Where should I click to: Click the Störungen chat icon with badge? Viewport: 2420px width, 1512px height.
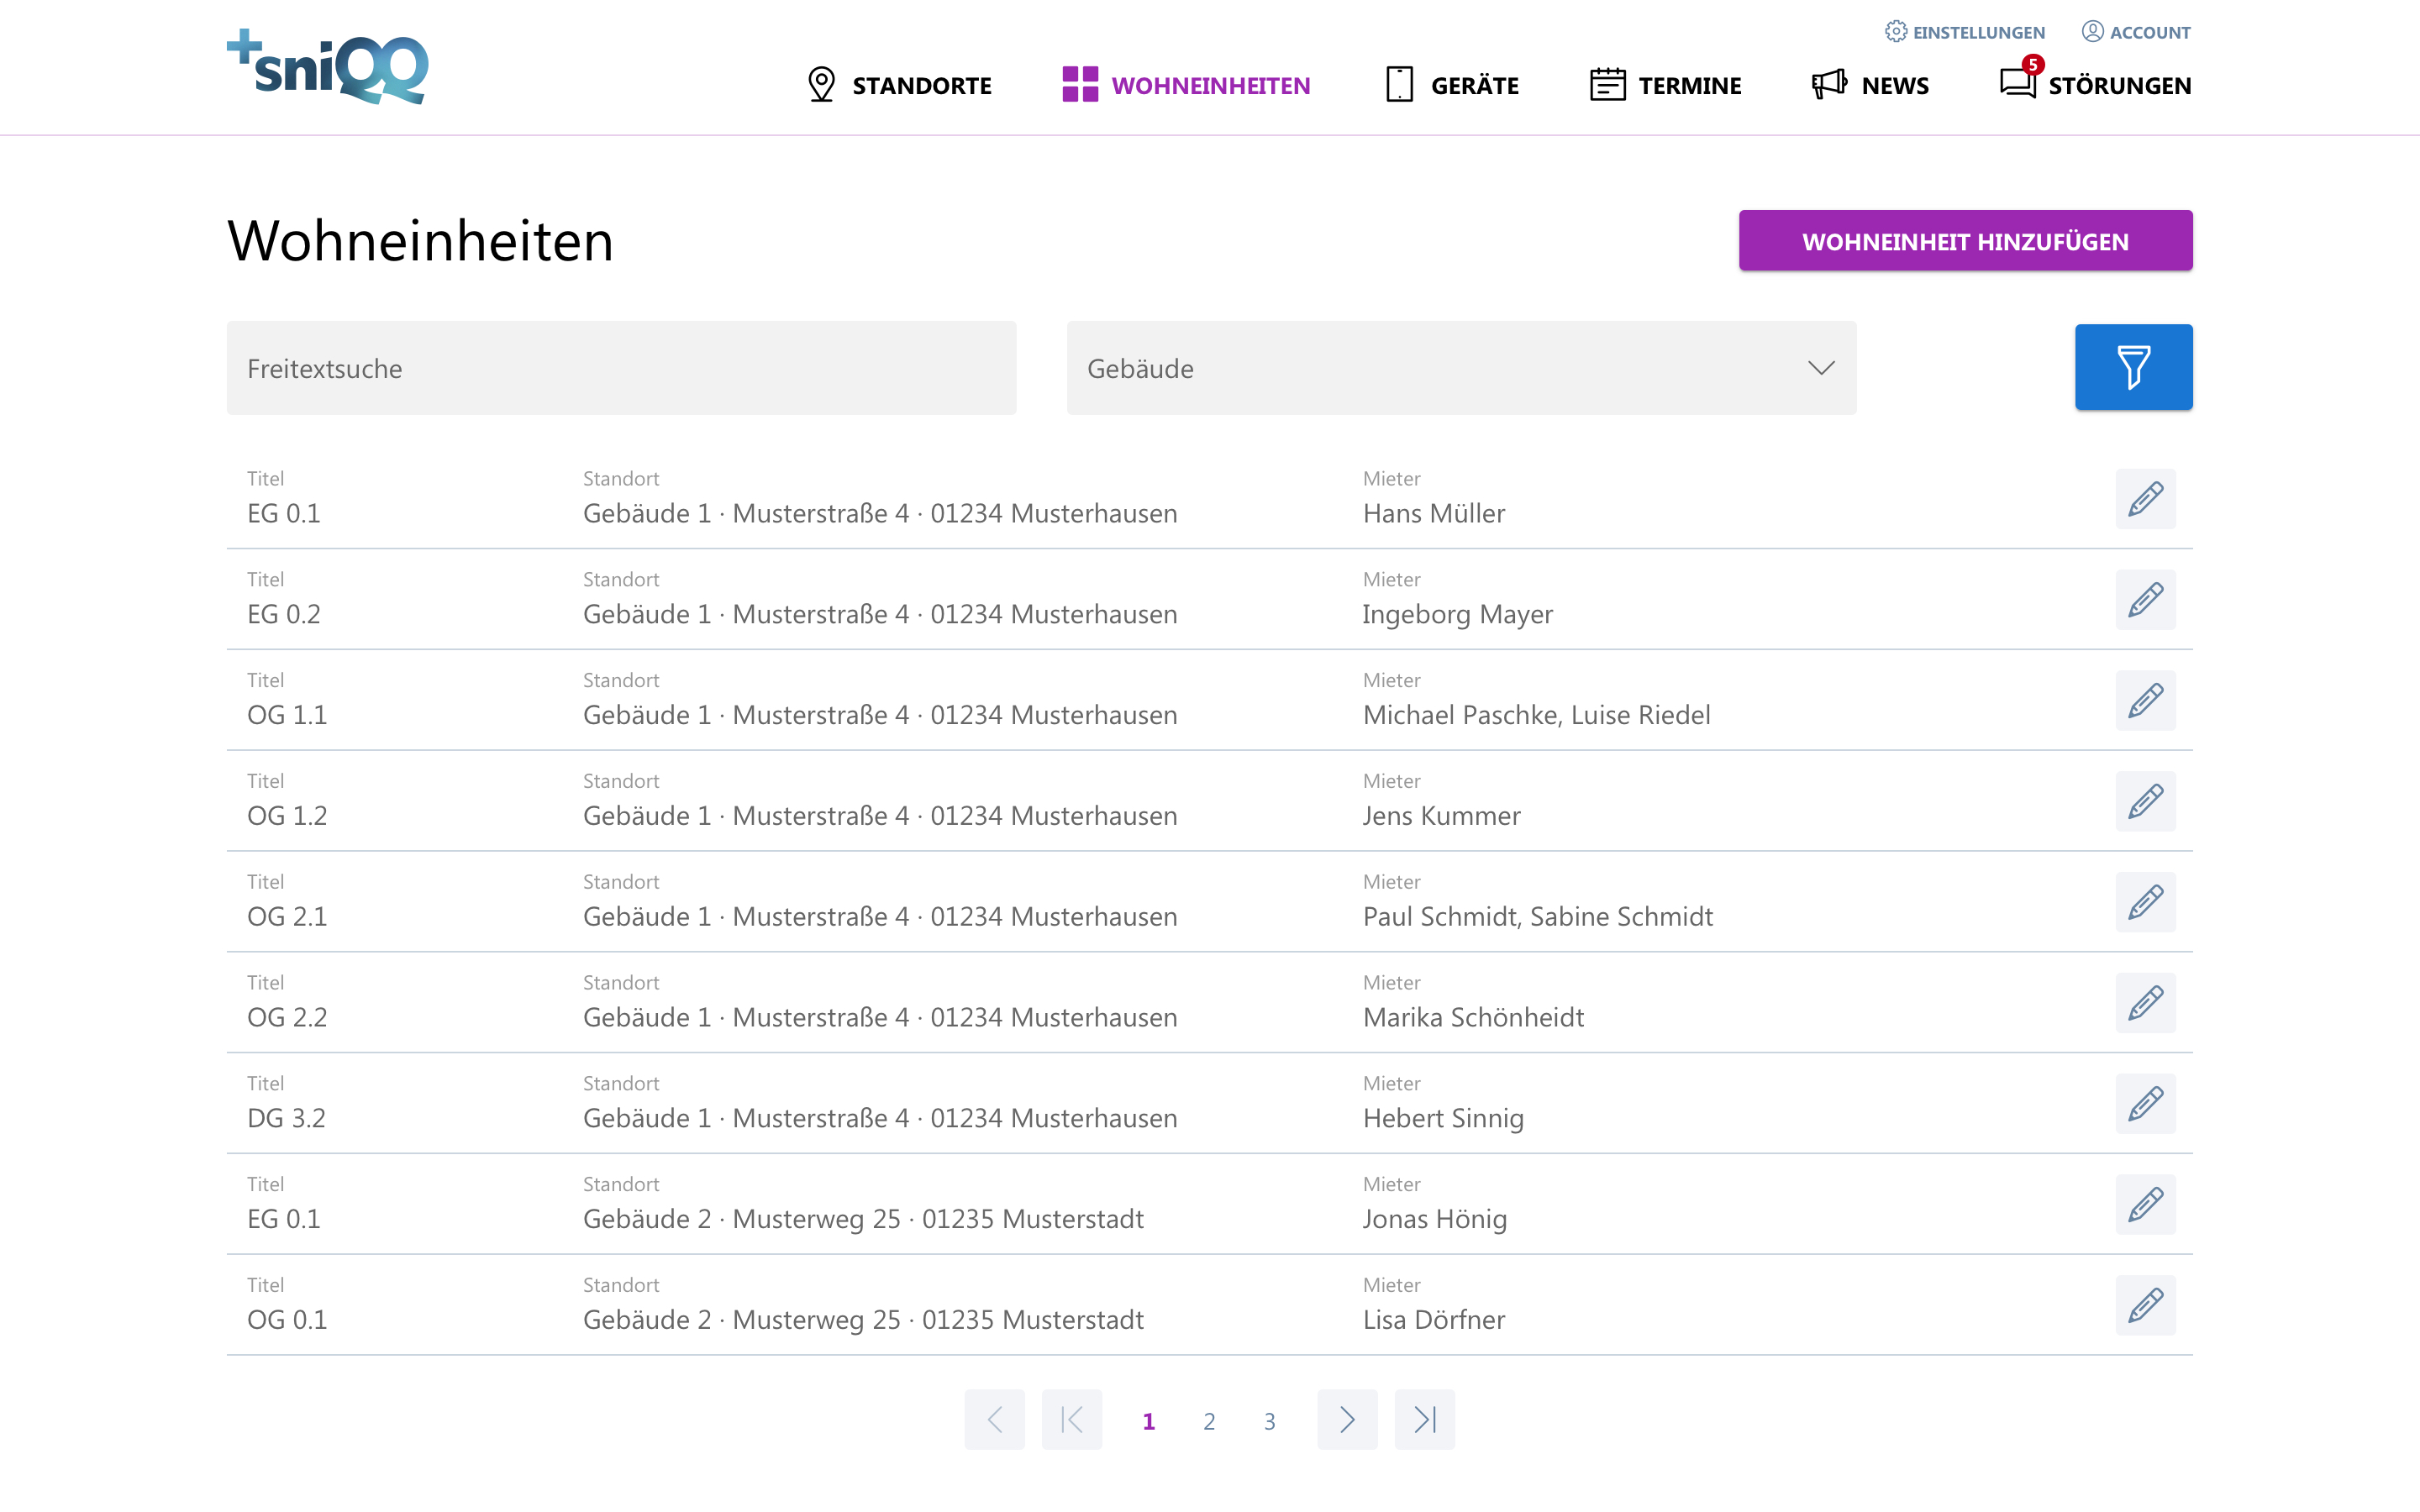(2018, 82)
